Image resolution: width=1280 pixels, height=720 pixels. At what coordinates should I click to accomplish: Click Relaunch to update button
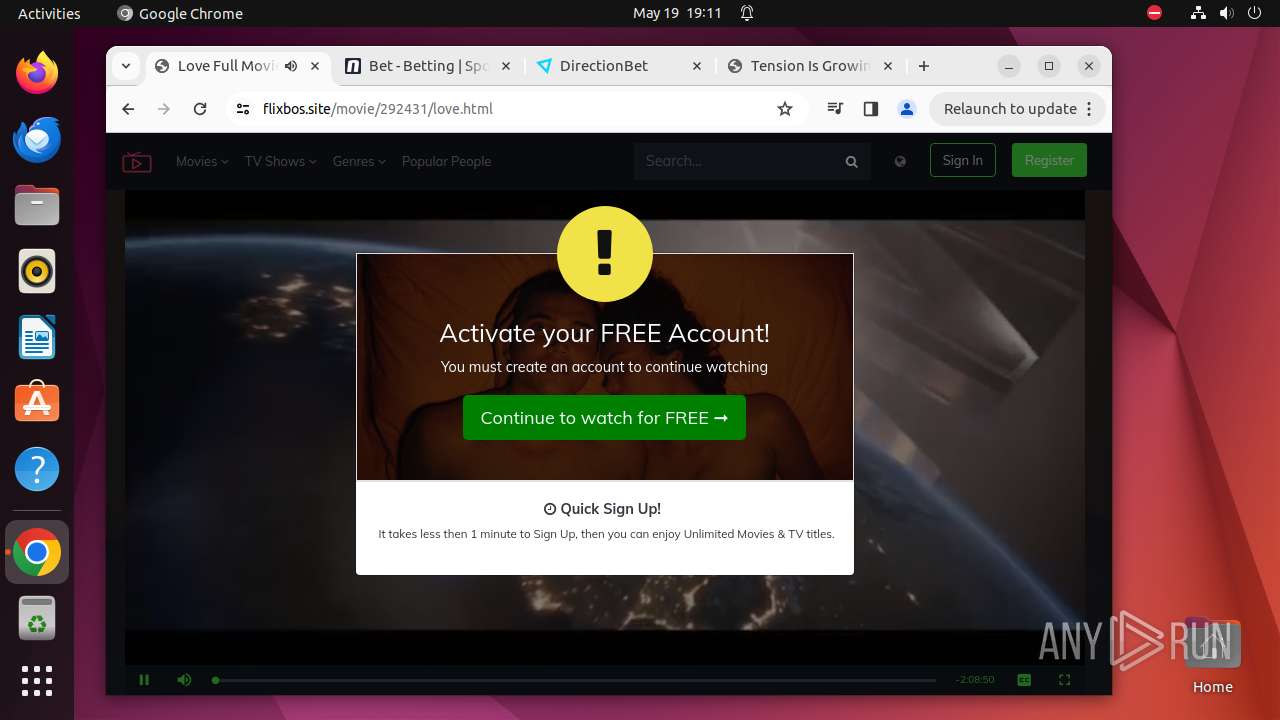pyautogui.click(x=1010, y=109)
